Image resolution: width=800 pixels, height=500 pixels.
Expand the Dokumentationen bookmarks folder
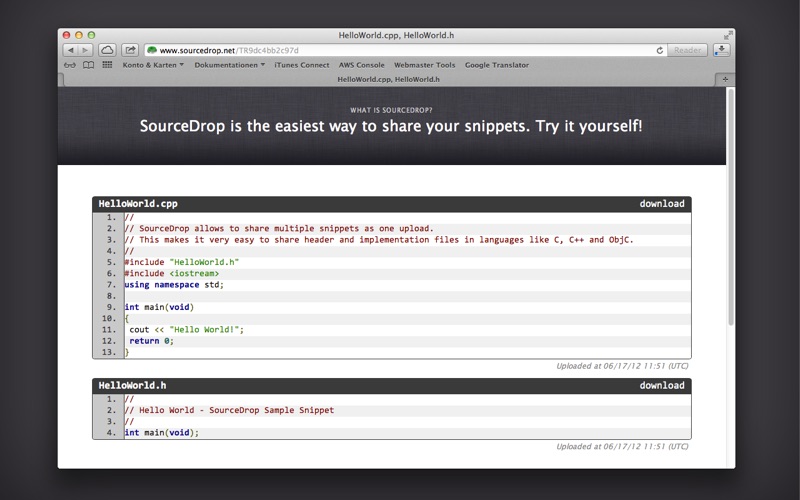click(229, 65)
